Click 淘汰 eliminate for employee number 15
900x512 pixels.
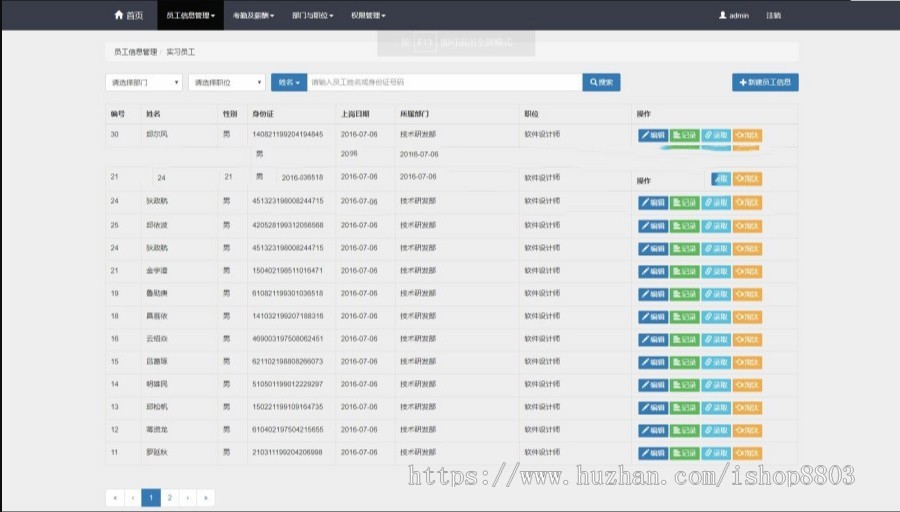point(747,362)
